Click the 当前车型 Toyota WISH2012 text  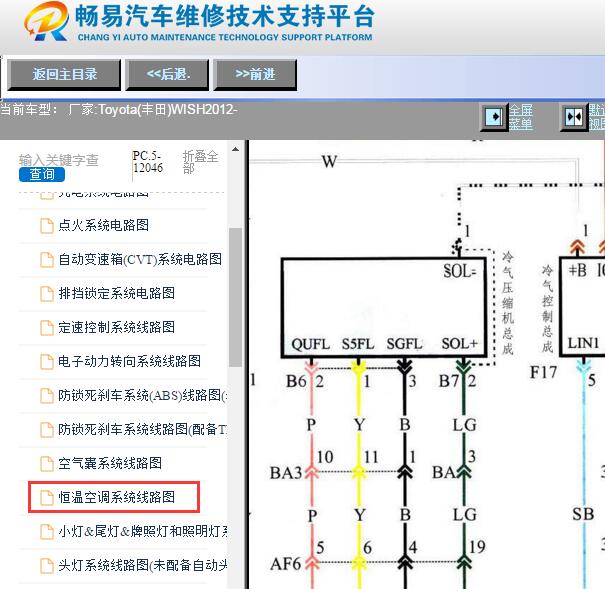pos(118,110)
